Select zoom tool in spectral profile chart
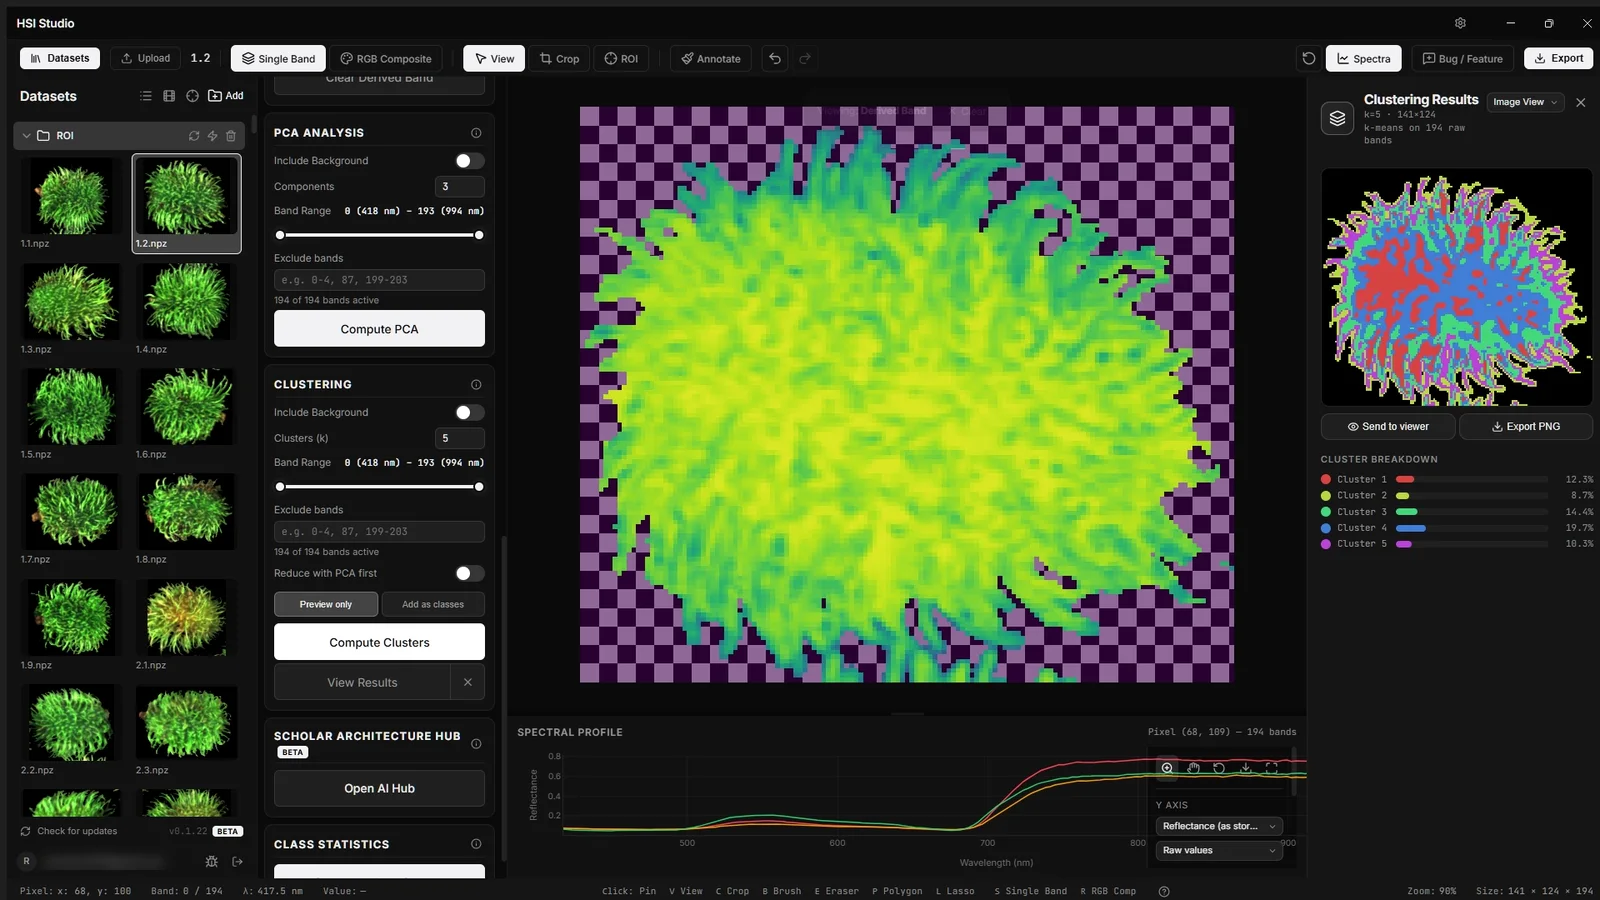Image resolution: width=1600 pixels, height=900 pixels. click(x=1167, y=768)
